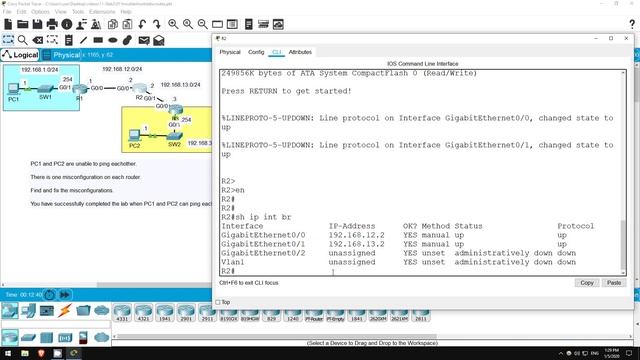Switch to Logical workspace view
This screenshot has width=640, height=360.
[x=20, y=55]
